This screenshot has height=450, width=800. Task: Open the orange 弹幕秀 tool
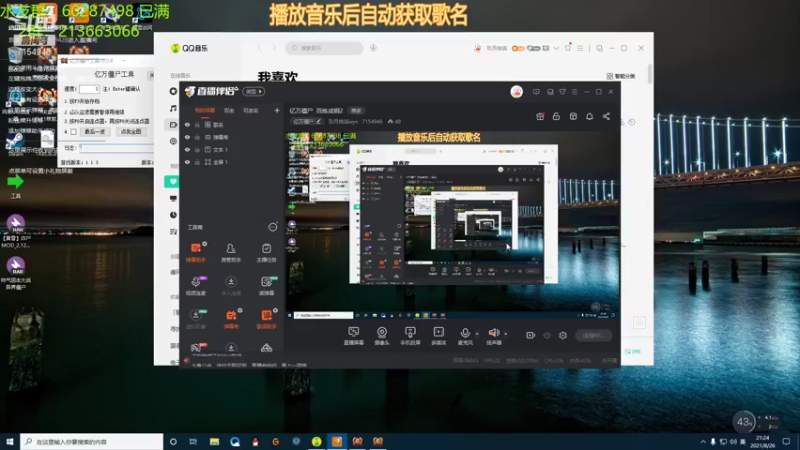231,319
